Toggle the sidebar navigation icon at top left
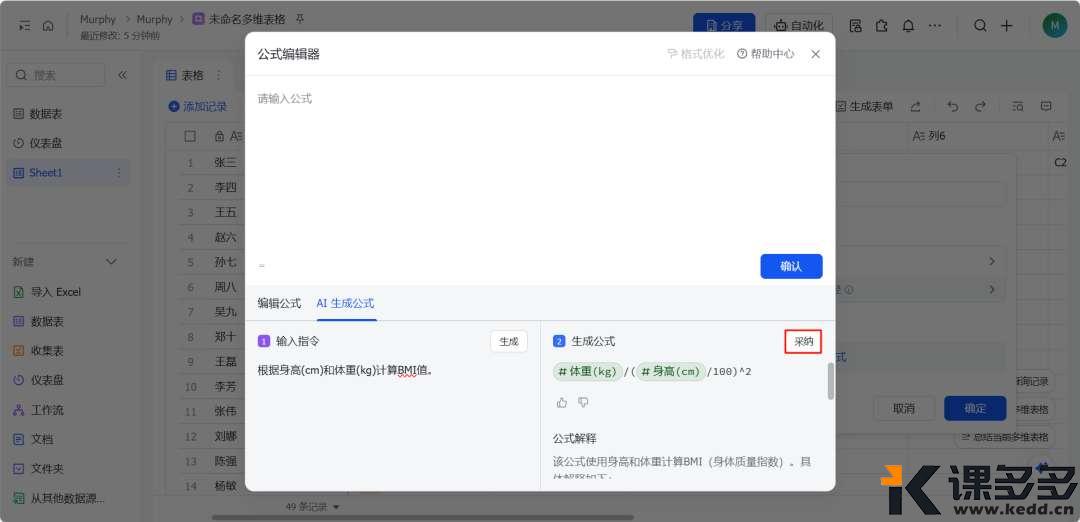 click(x=24, y=25)
